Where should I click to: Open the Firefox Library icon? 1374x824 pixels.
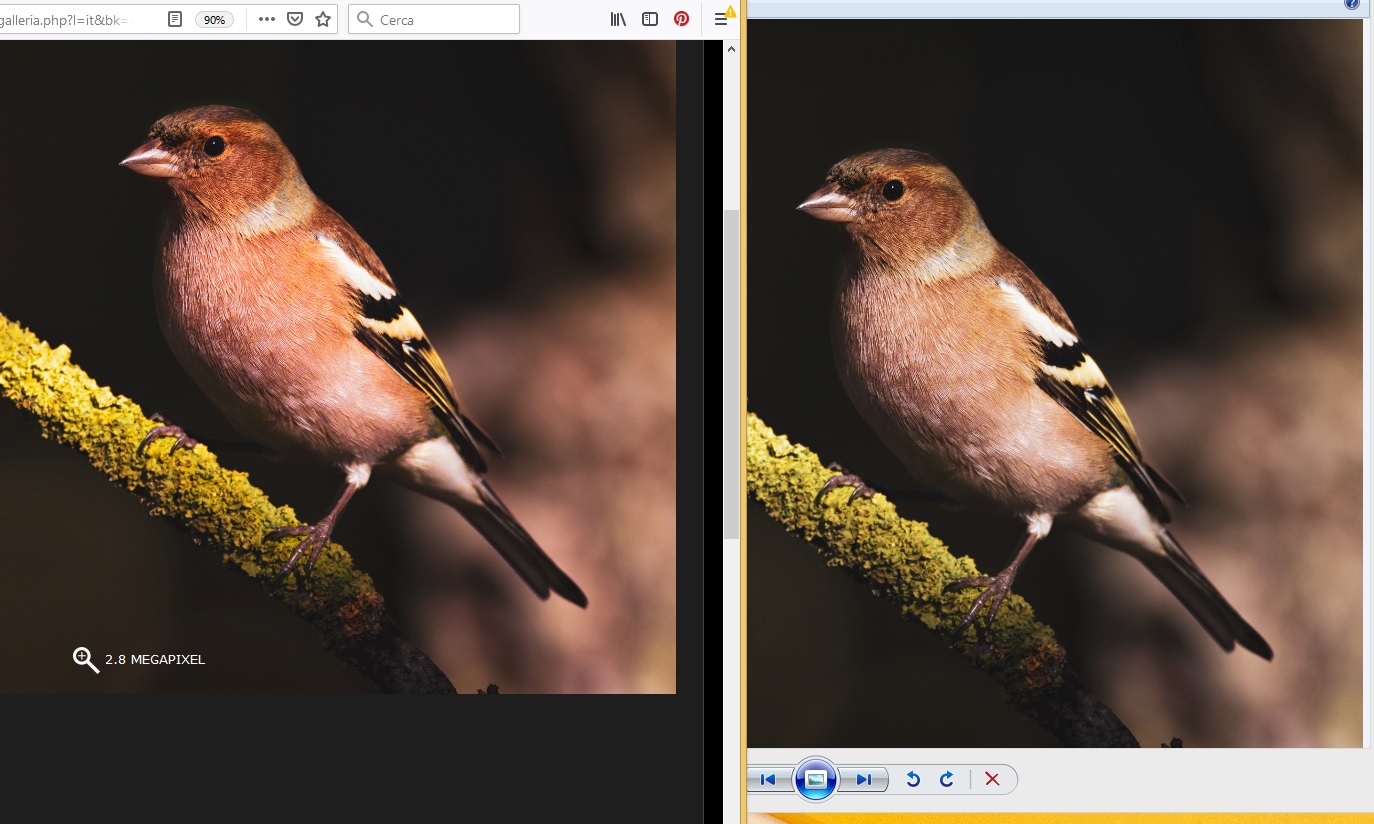coord(618,19)
